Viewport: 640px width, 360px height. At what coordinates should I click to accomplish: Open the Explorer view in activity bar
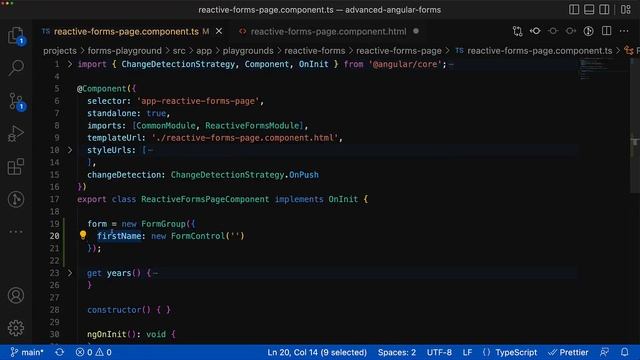click(16, 36)
